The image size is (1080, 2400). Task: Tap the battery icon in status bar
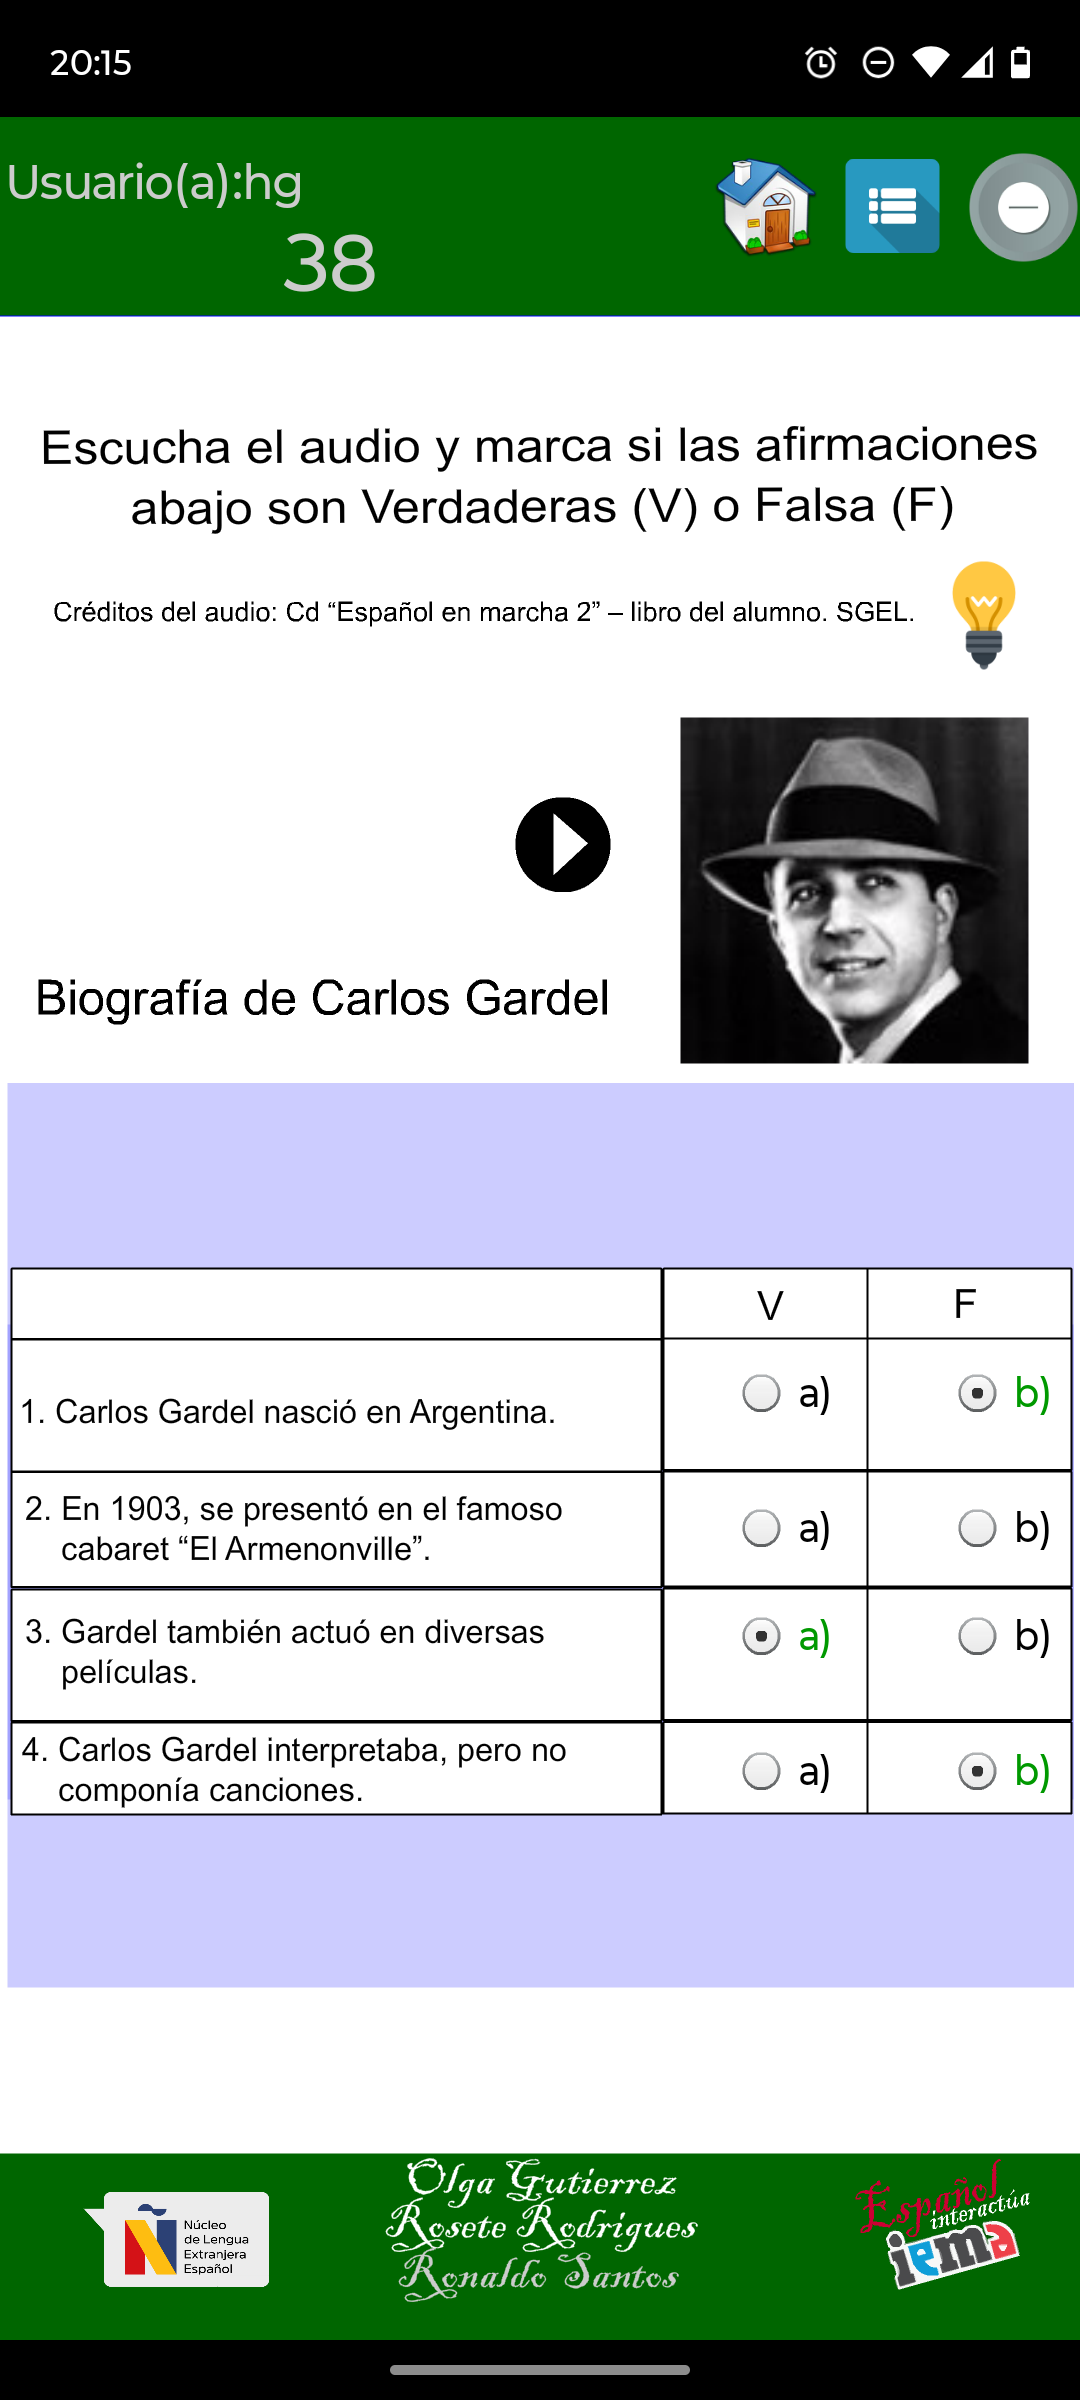(x=1020, y=63)
